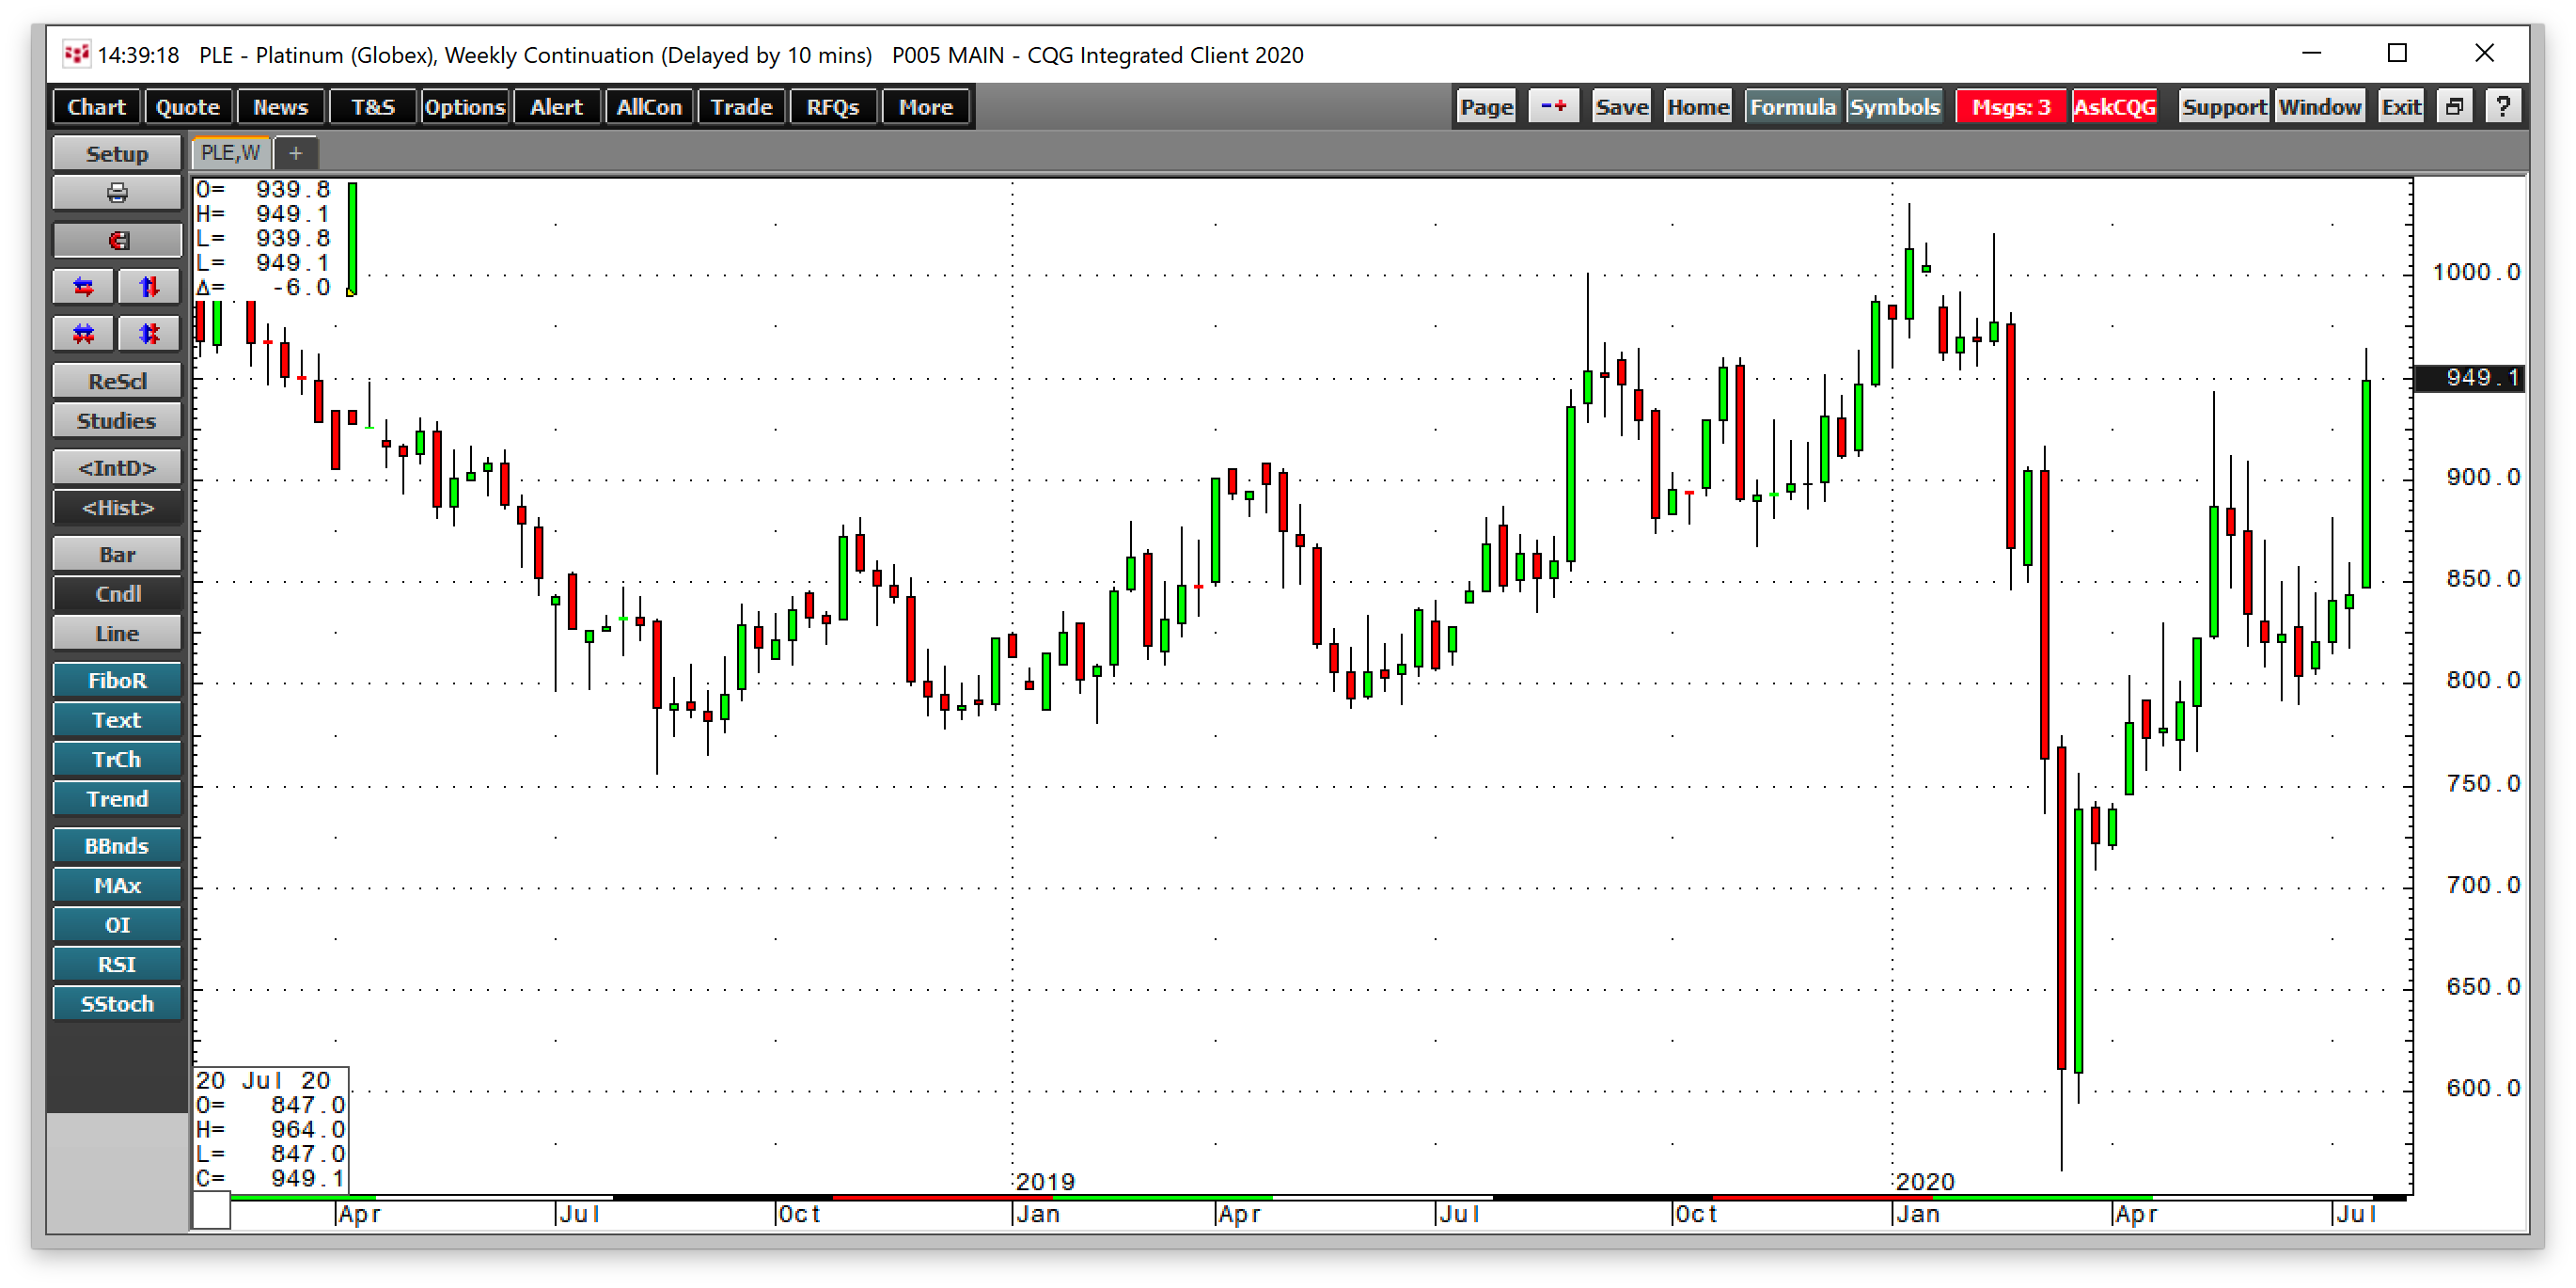The height and width of the screenshot is (1288, 2576).
Task: Click the 20 Jul 20 date in data box
Action: [x=263, y=1080]
